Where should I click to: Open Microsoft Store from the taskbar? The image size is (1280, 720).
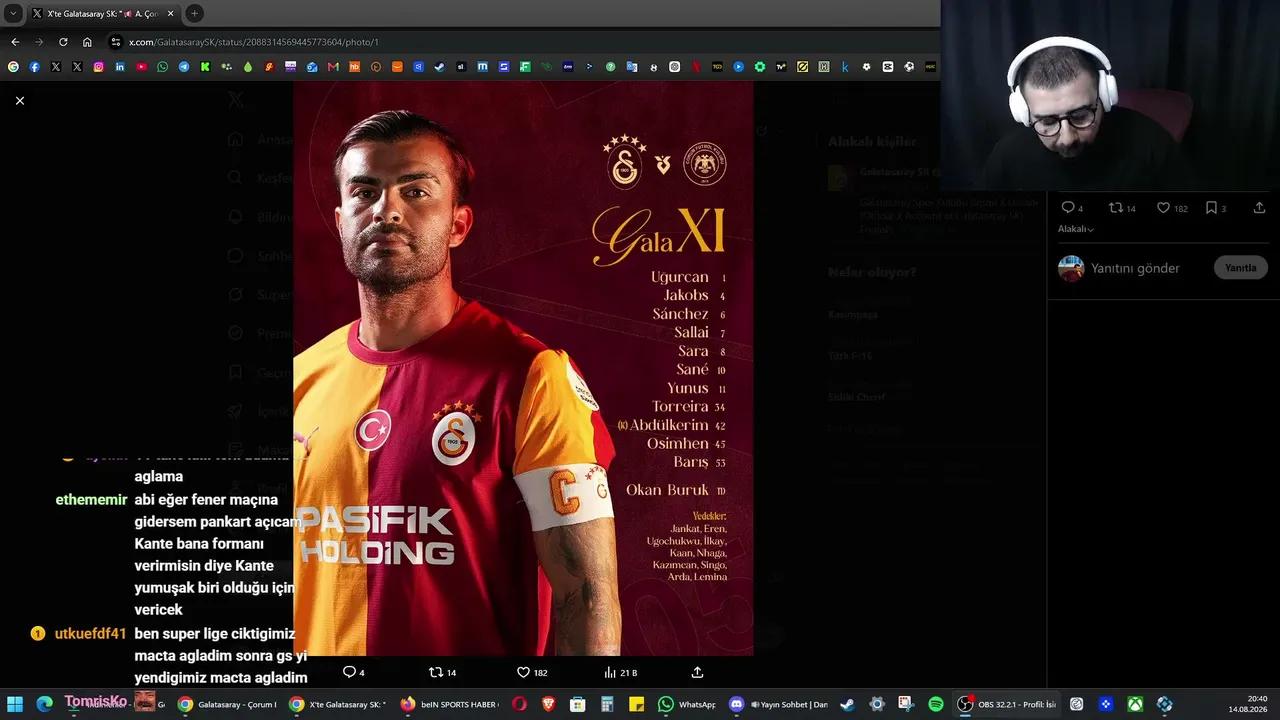click(578, 704)
